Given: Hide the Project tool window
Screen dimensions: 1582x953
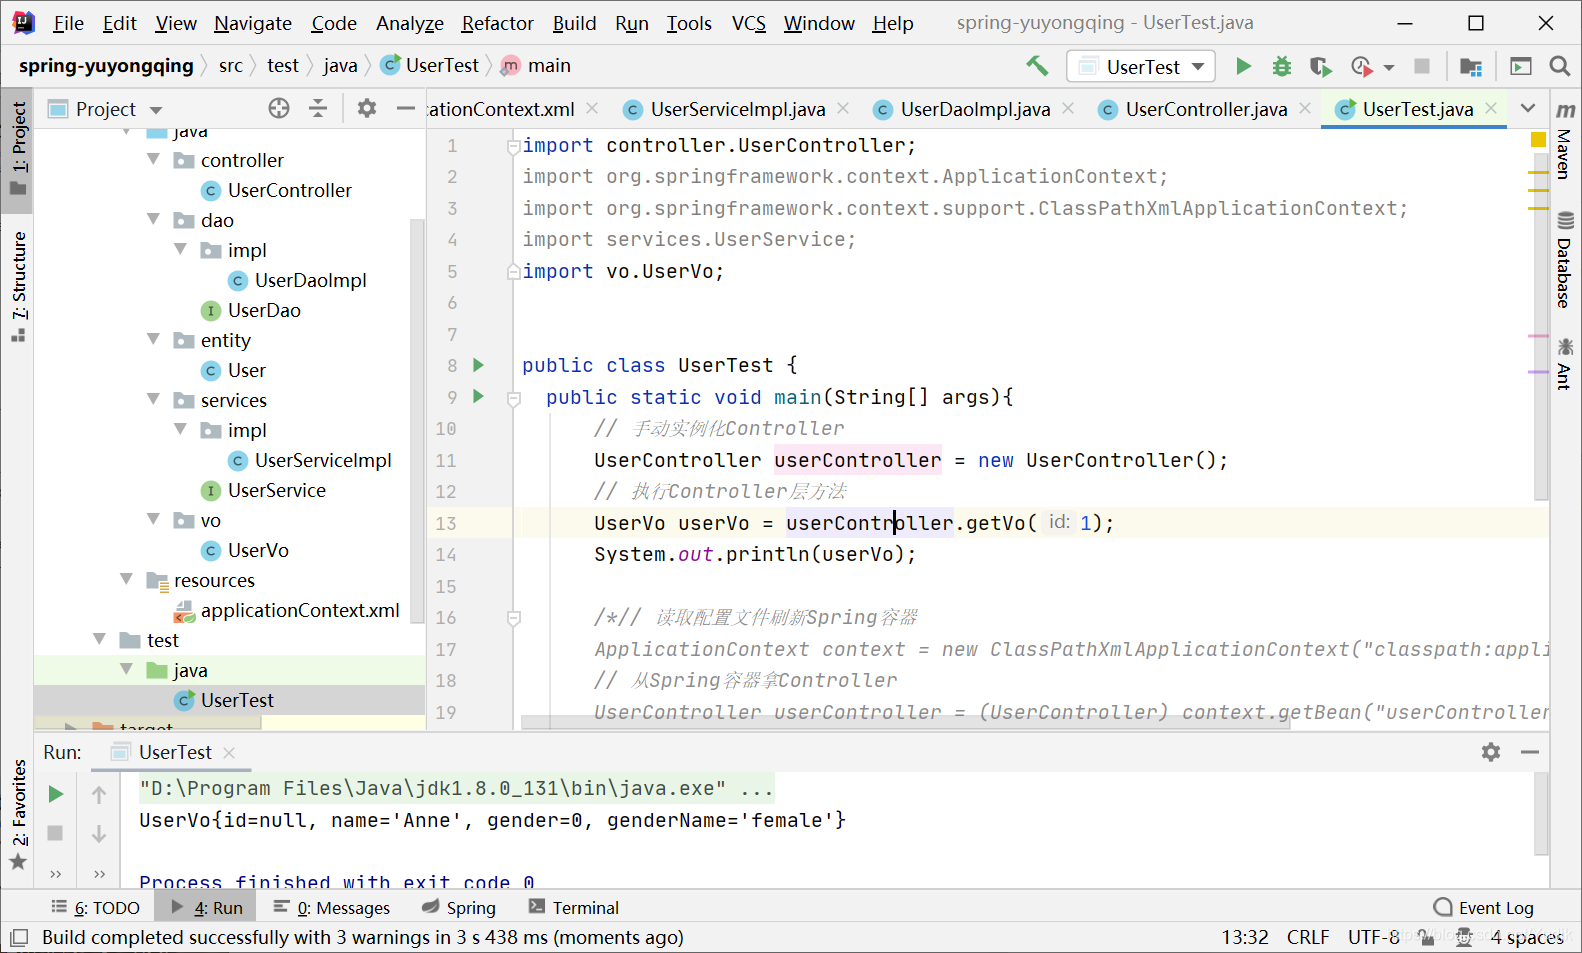Looking at the screenshot, I should 405,108.
